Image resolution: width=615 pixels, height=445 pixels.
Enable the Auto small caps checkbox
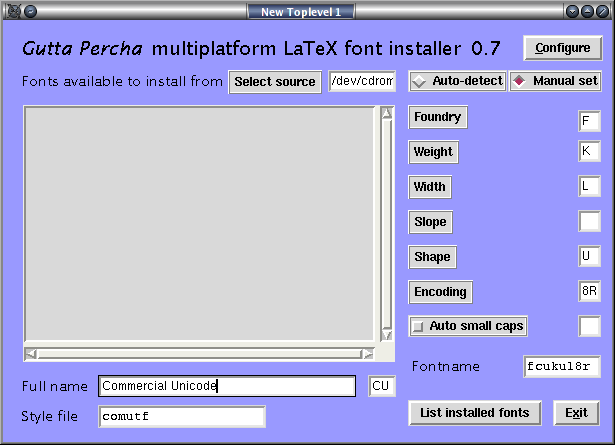point(468,326)
